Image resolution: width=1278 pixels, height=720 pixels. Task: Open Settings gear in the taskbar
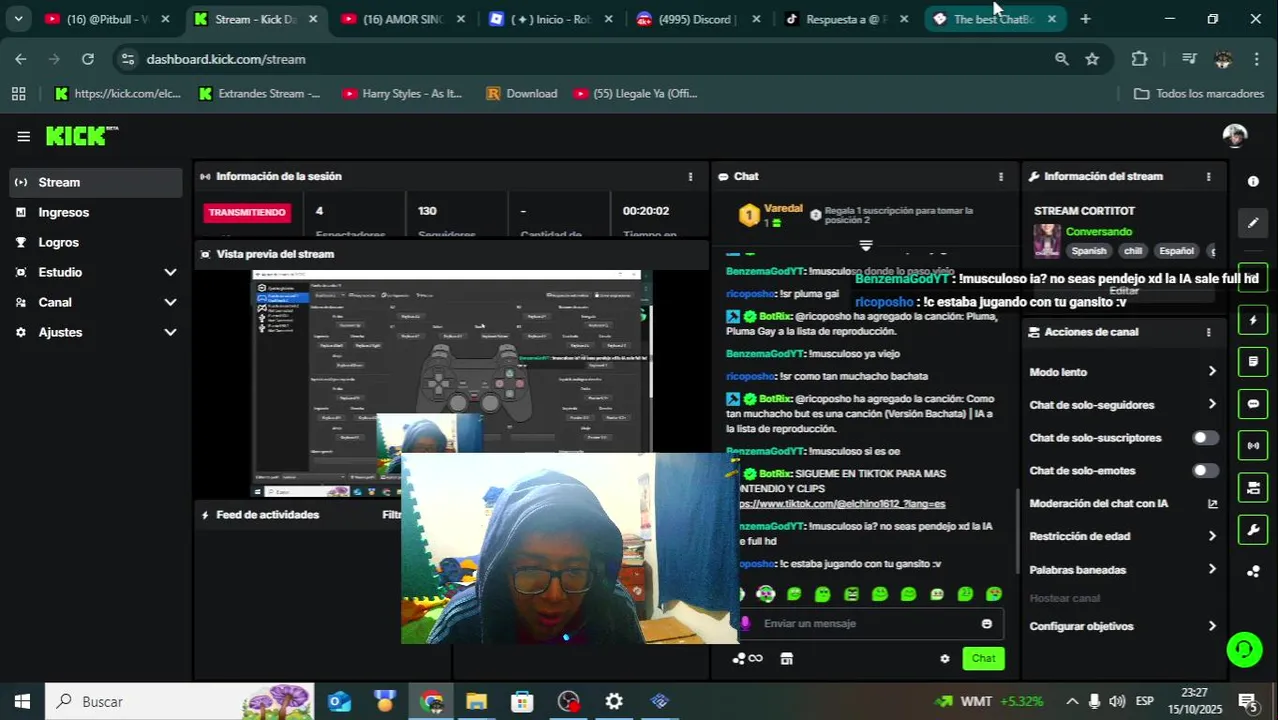(x=614, y=702)
